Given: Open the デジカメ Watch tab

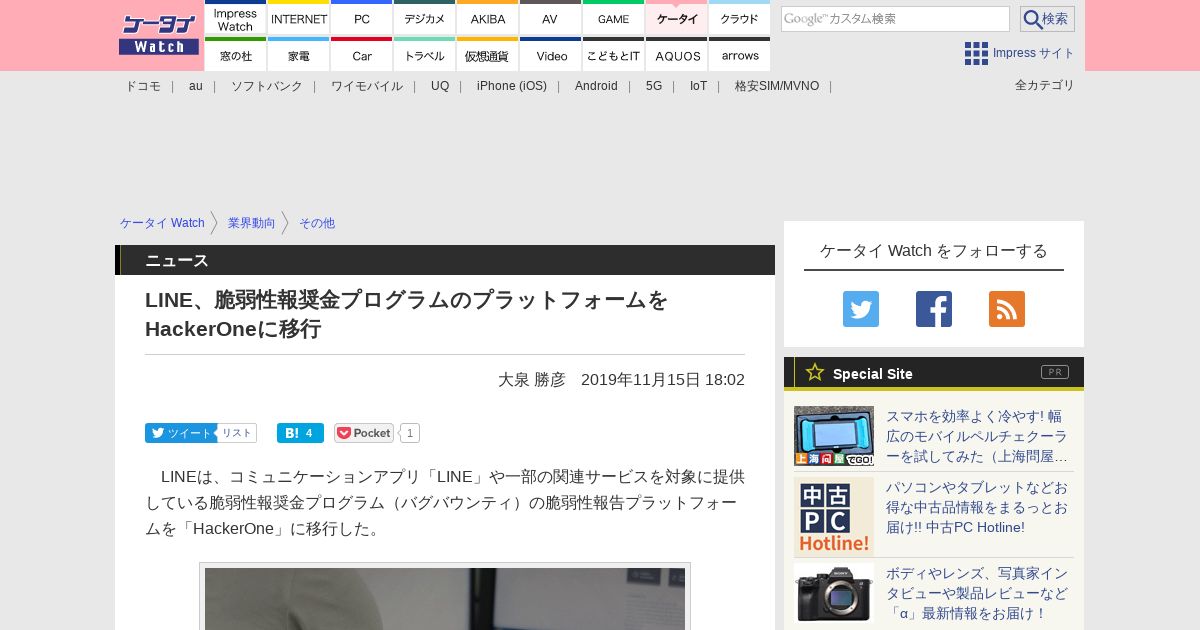Looking at the screenshot, I should pyautogui.click(x=425, y=18).
